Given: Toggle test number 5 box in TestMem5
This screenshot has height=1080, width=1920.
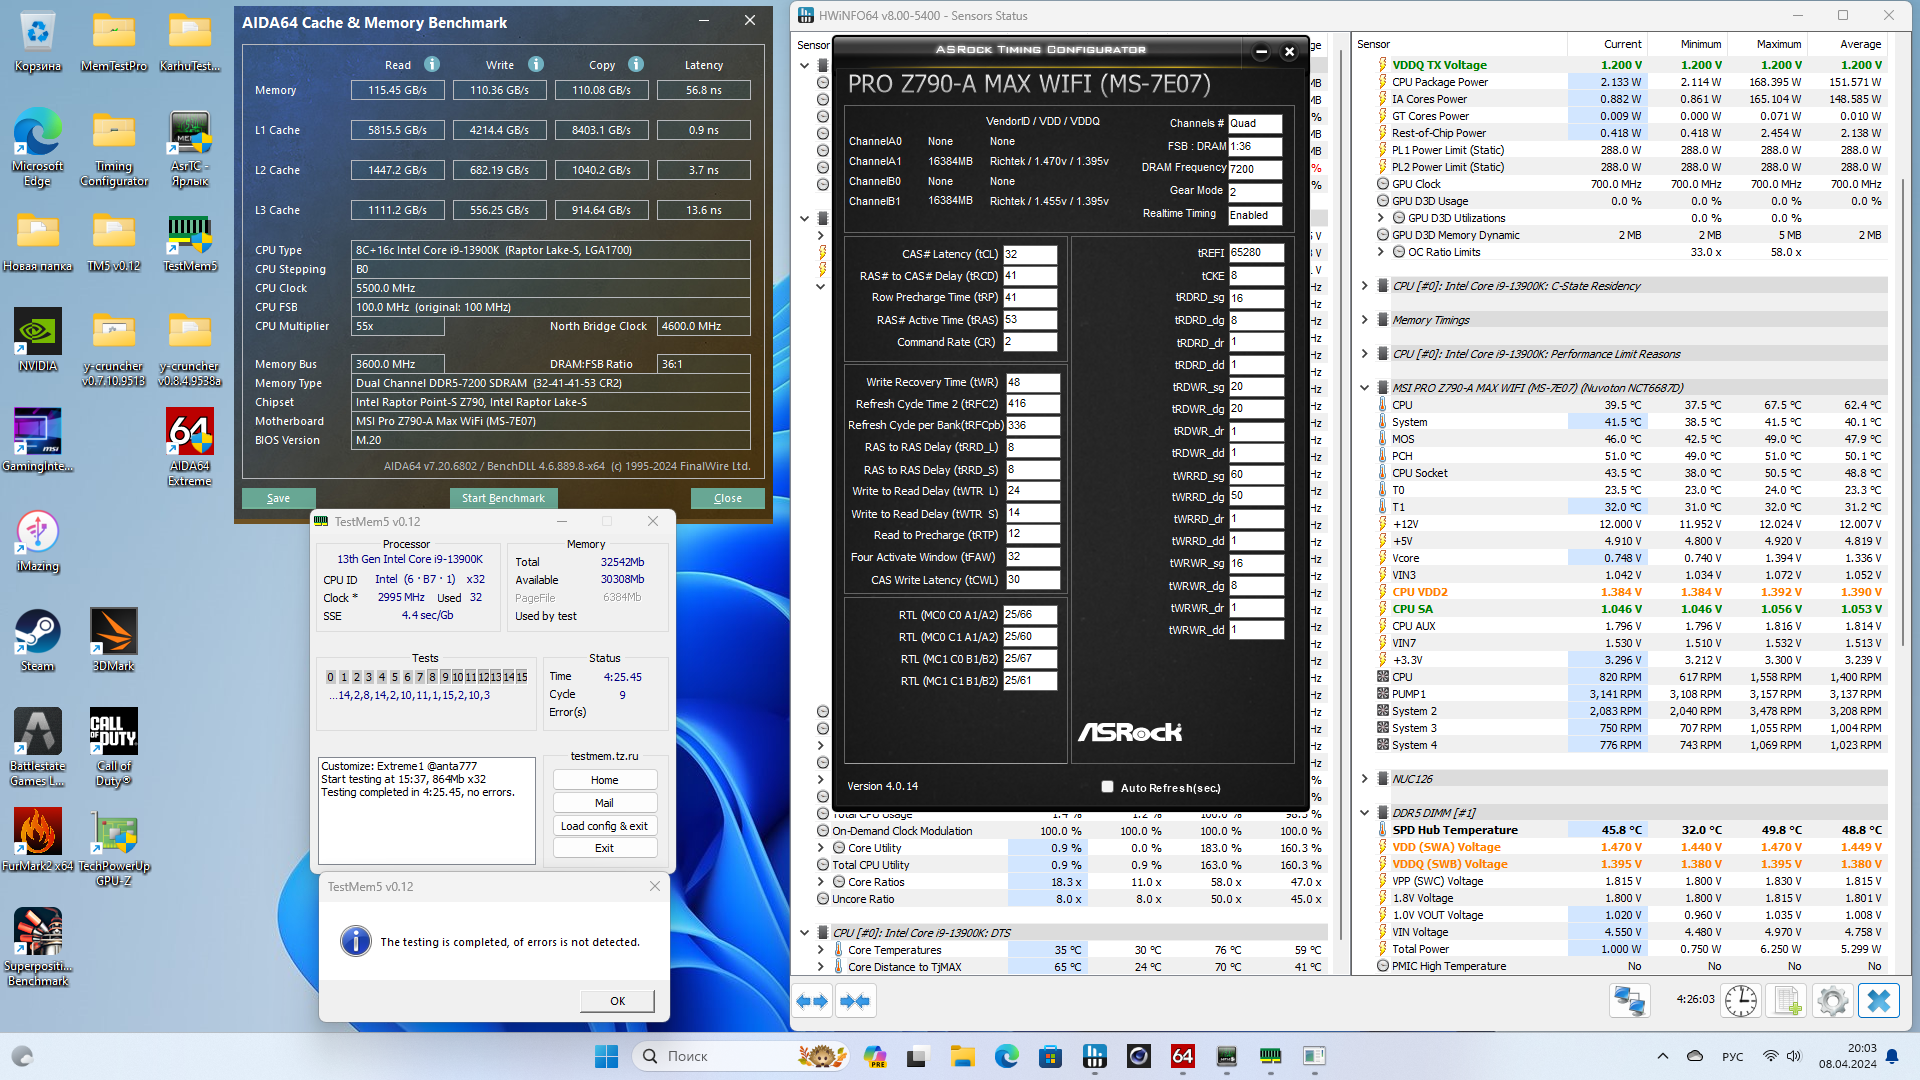Looking at the screenshot, I should click(x=394, y=677).
